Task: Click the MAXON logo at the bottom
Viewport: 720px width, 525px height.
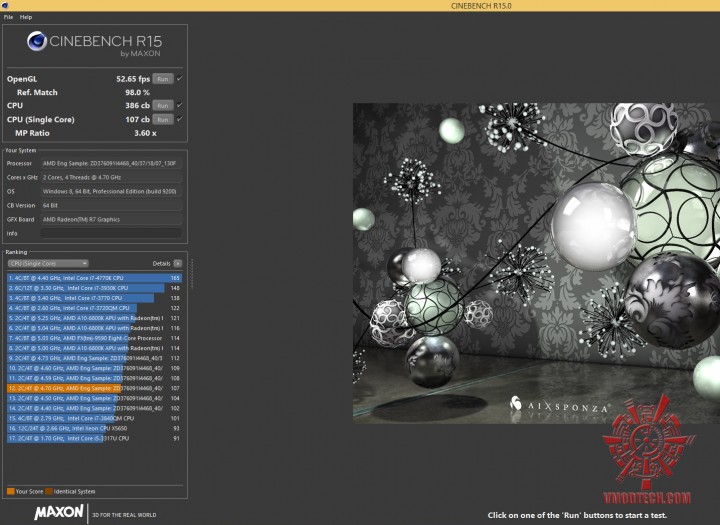Action: coord(59,512)
